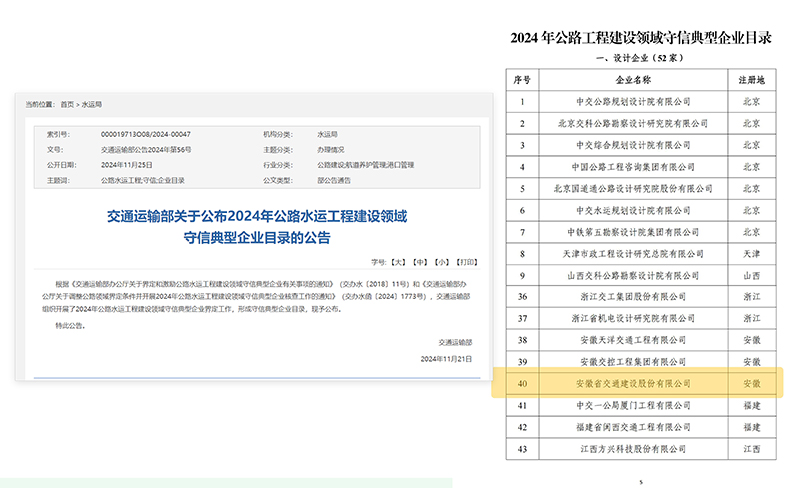The image size is (800, 488).
Task: Set font size to 小
Action: coord(443,261)
